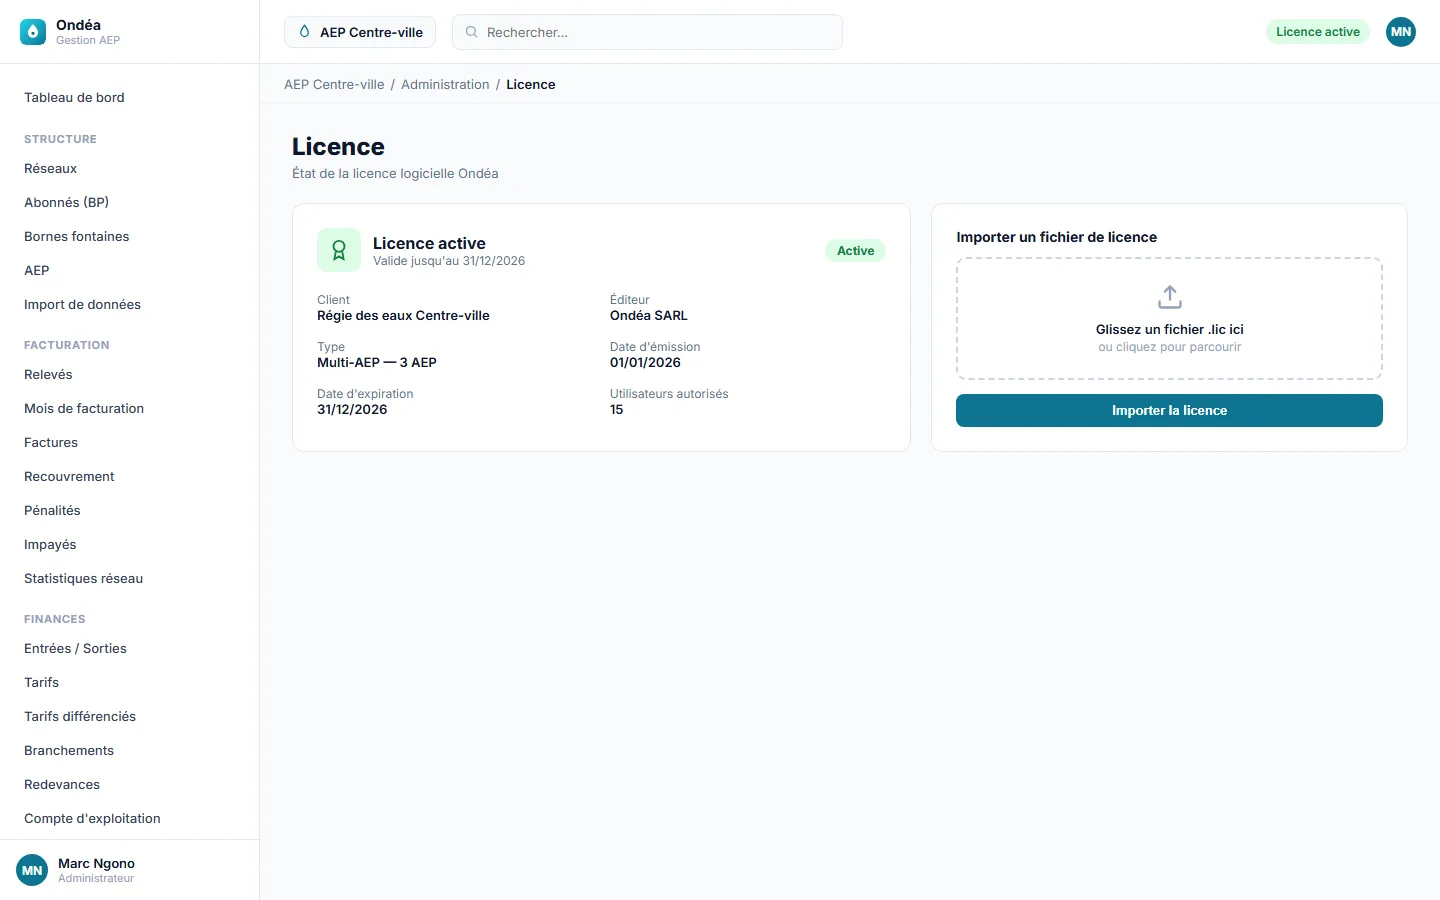Open Import de données
The height and width of the screenshot is (900, 1440).
[129, 304]
